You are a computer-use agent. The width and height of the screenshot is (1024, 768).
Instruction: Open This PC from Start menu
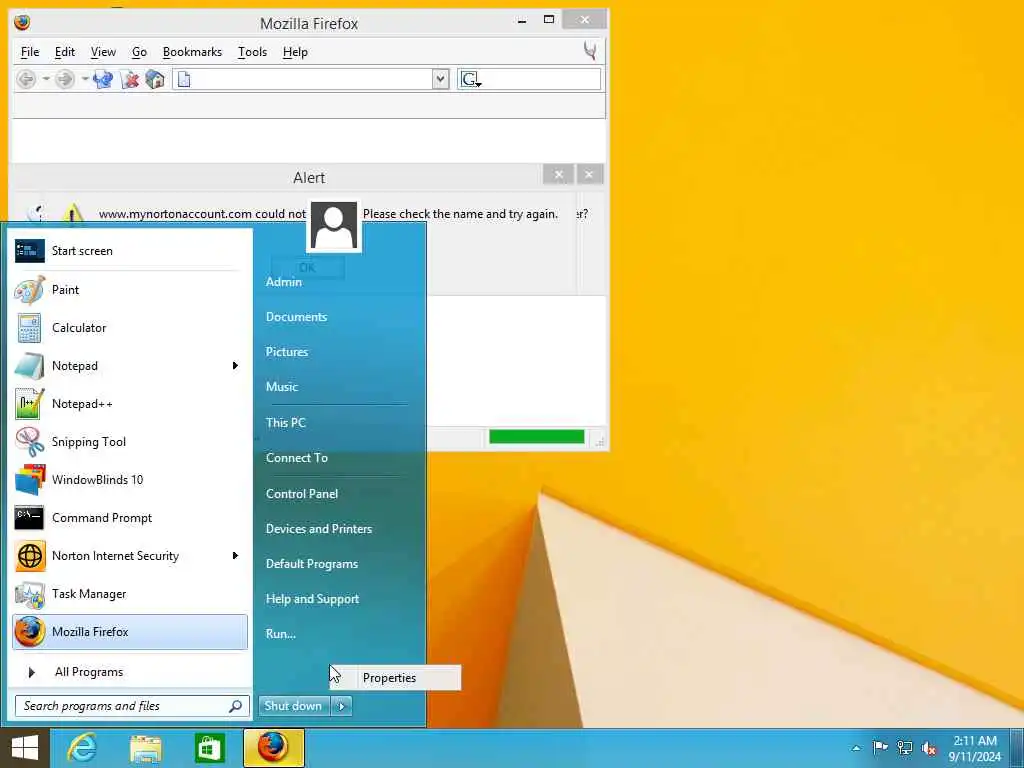tap(285, 423)
